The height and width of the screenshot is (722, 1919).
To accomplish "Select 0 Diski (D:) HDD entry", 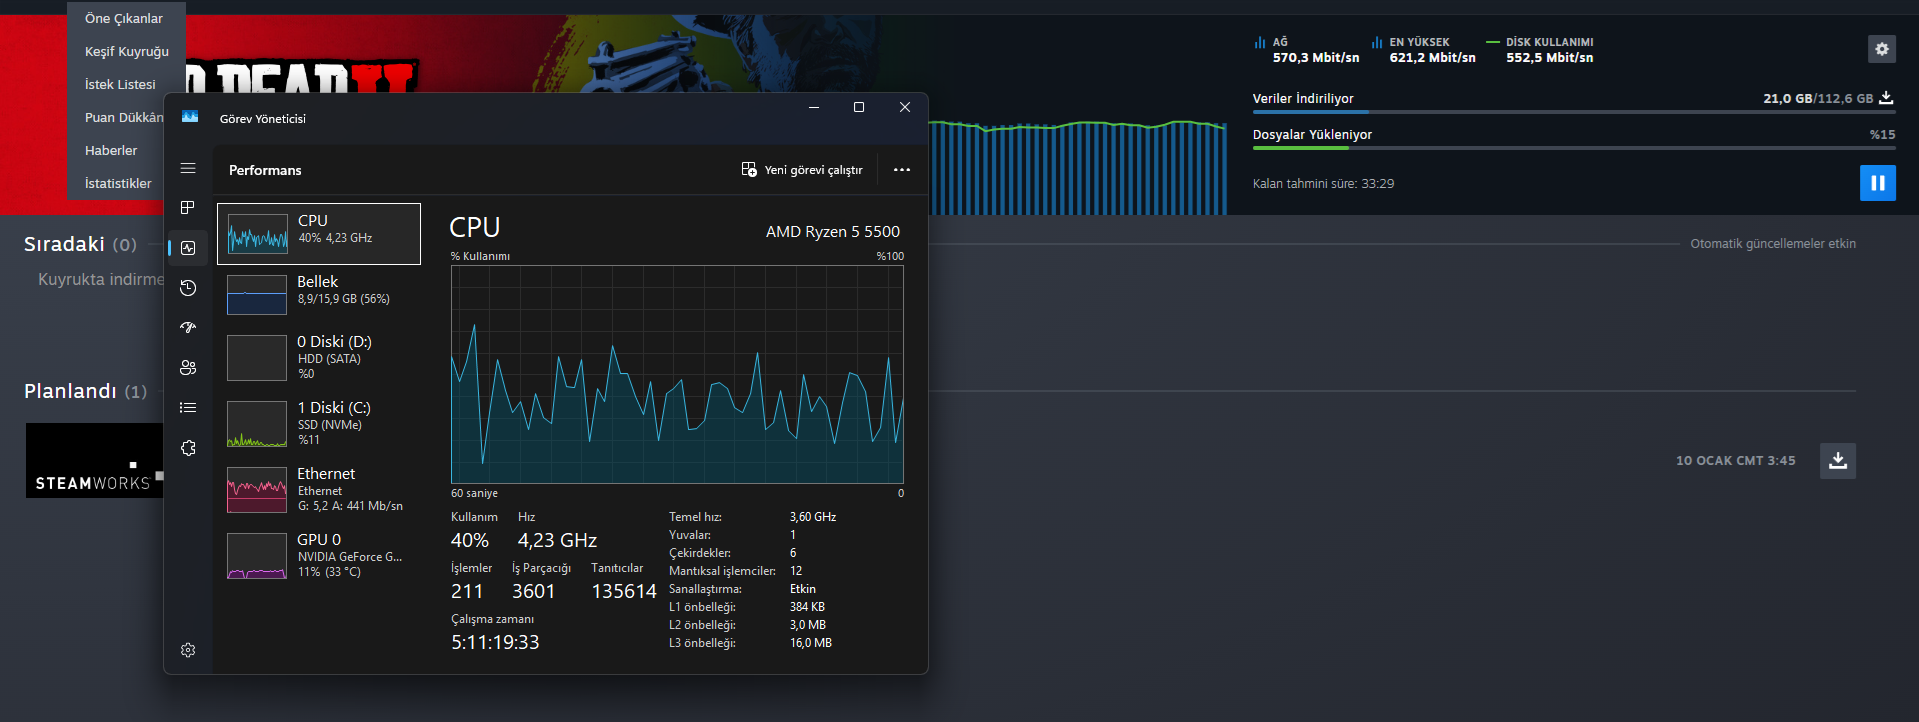I will pyautogui.click(x=319, y=358).
